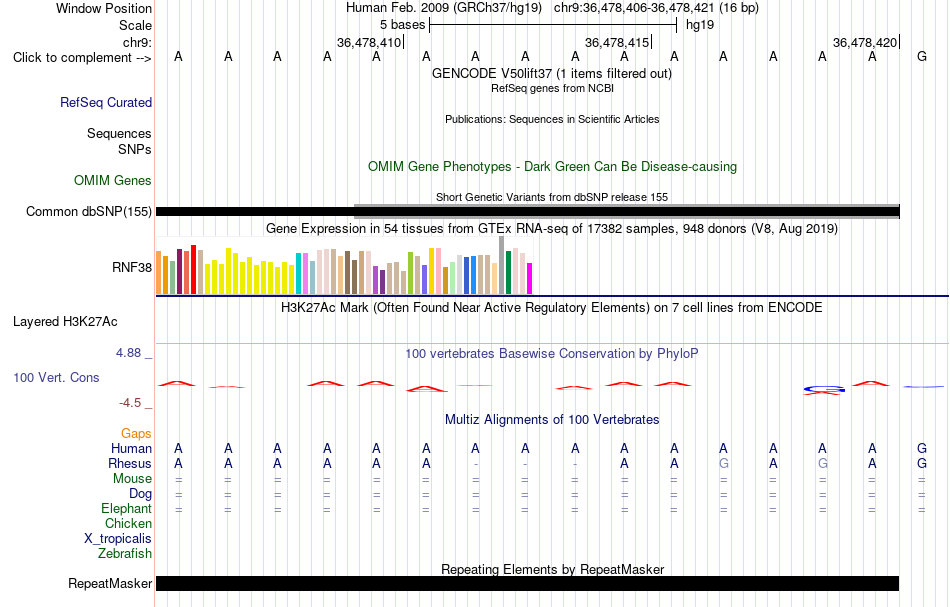Open the Layered H3K27Ac track label
950x607 pixels.
click(x=65, y=322)
